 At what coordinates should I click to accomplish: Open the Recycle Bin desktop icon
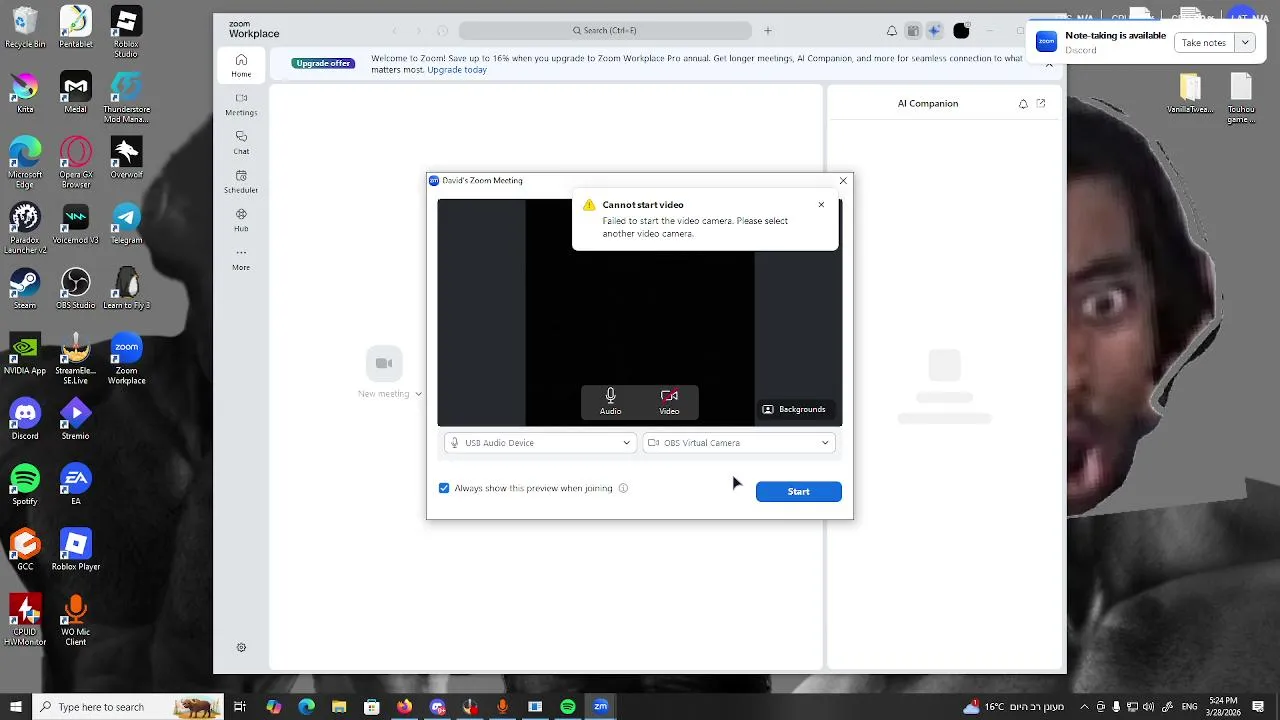(25, 27)
